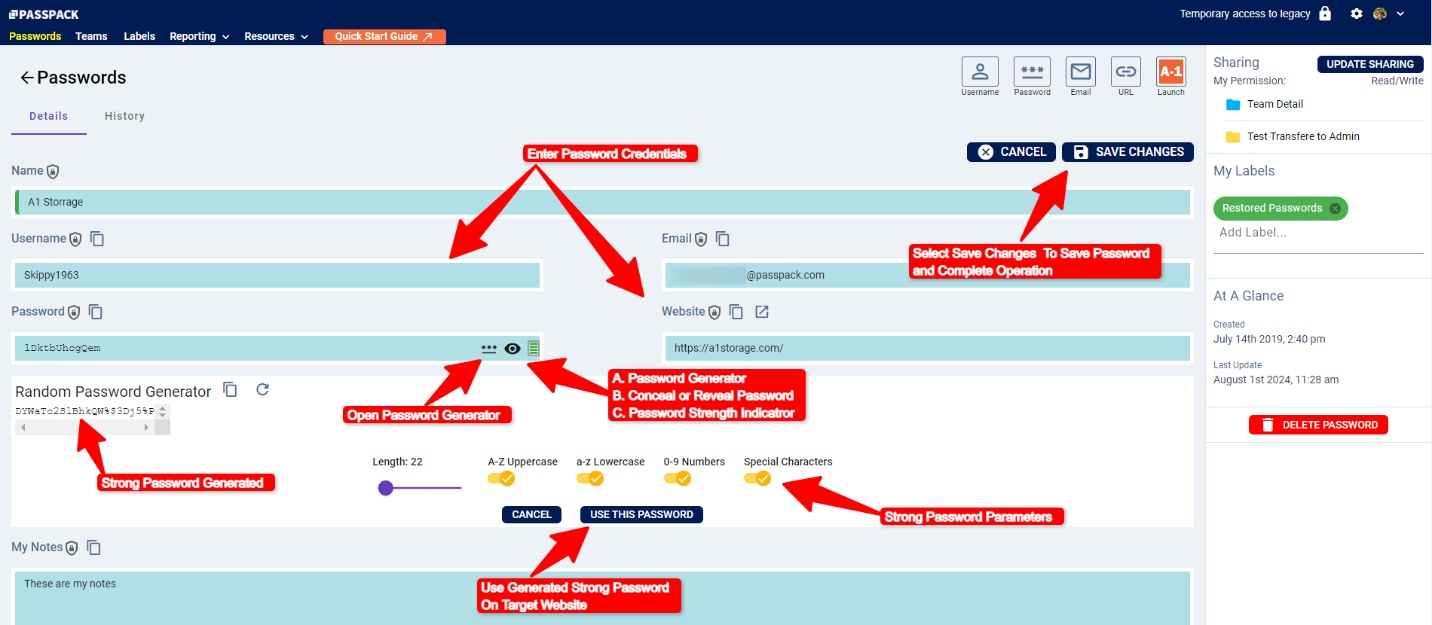The width and height of the screenshot is (1432, 625).
Task: Copy the Username field value
Action: click(97, 239)
